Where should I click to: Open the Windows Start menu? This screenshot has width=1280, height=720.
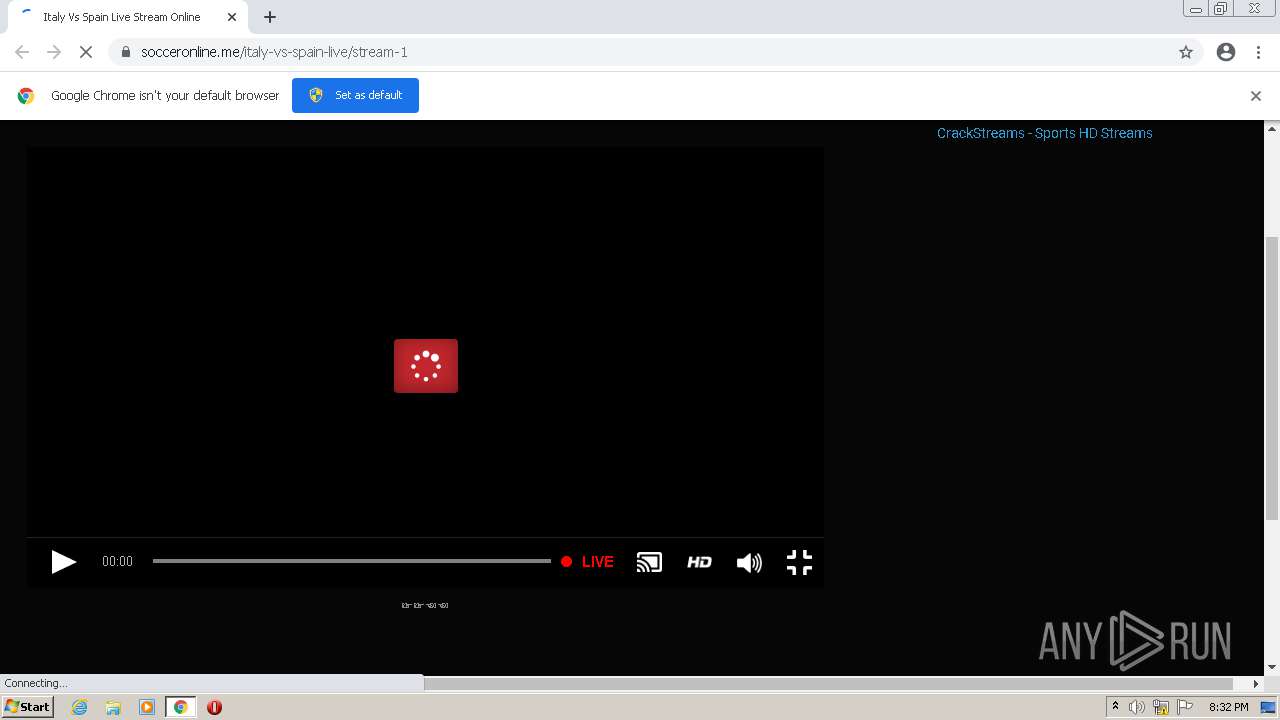(x=27, y=707)
